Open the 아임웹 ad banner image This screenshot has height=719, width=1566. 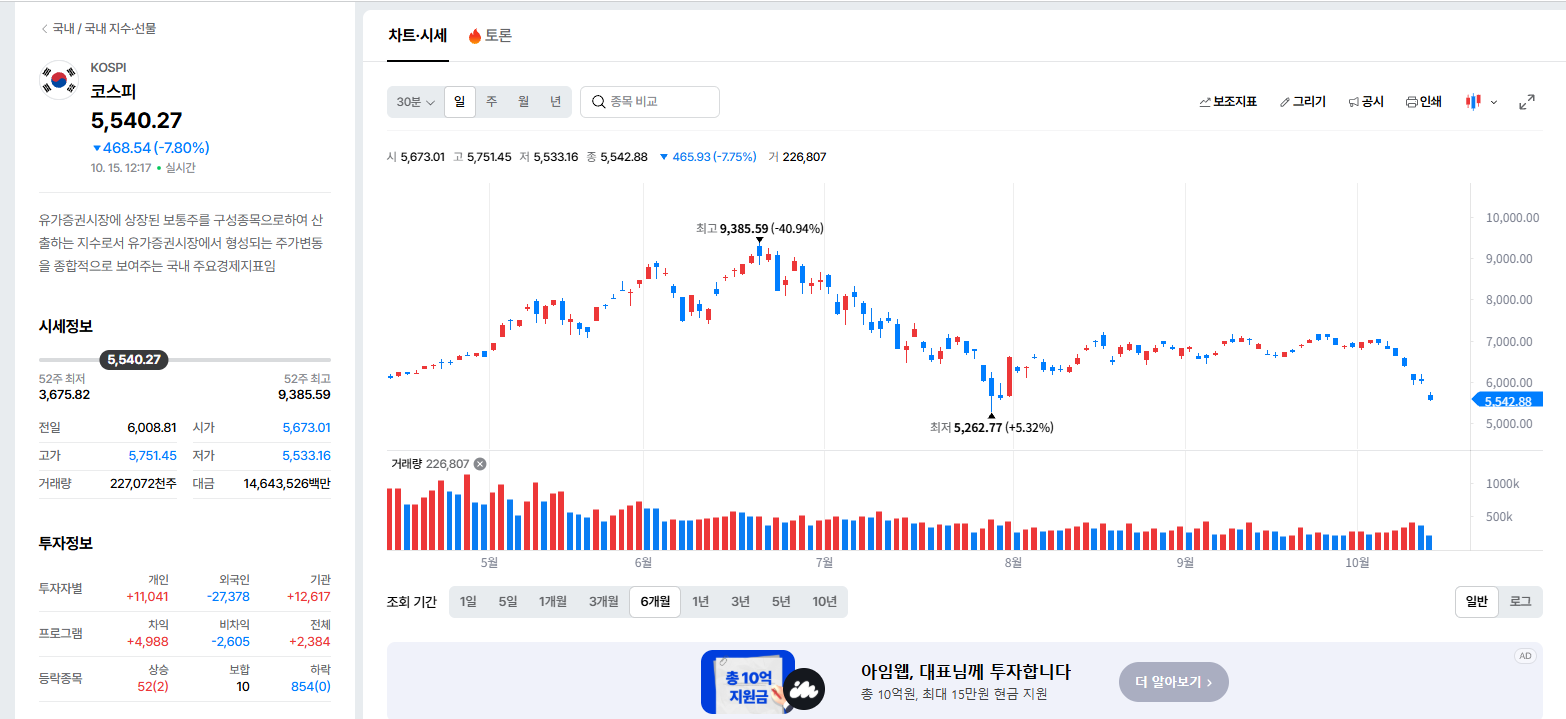763,681
